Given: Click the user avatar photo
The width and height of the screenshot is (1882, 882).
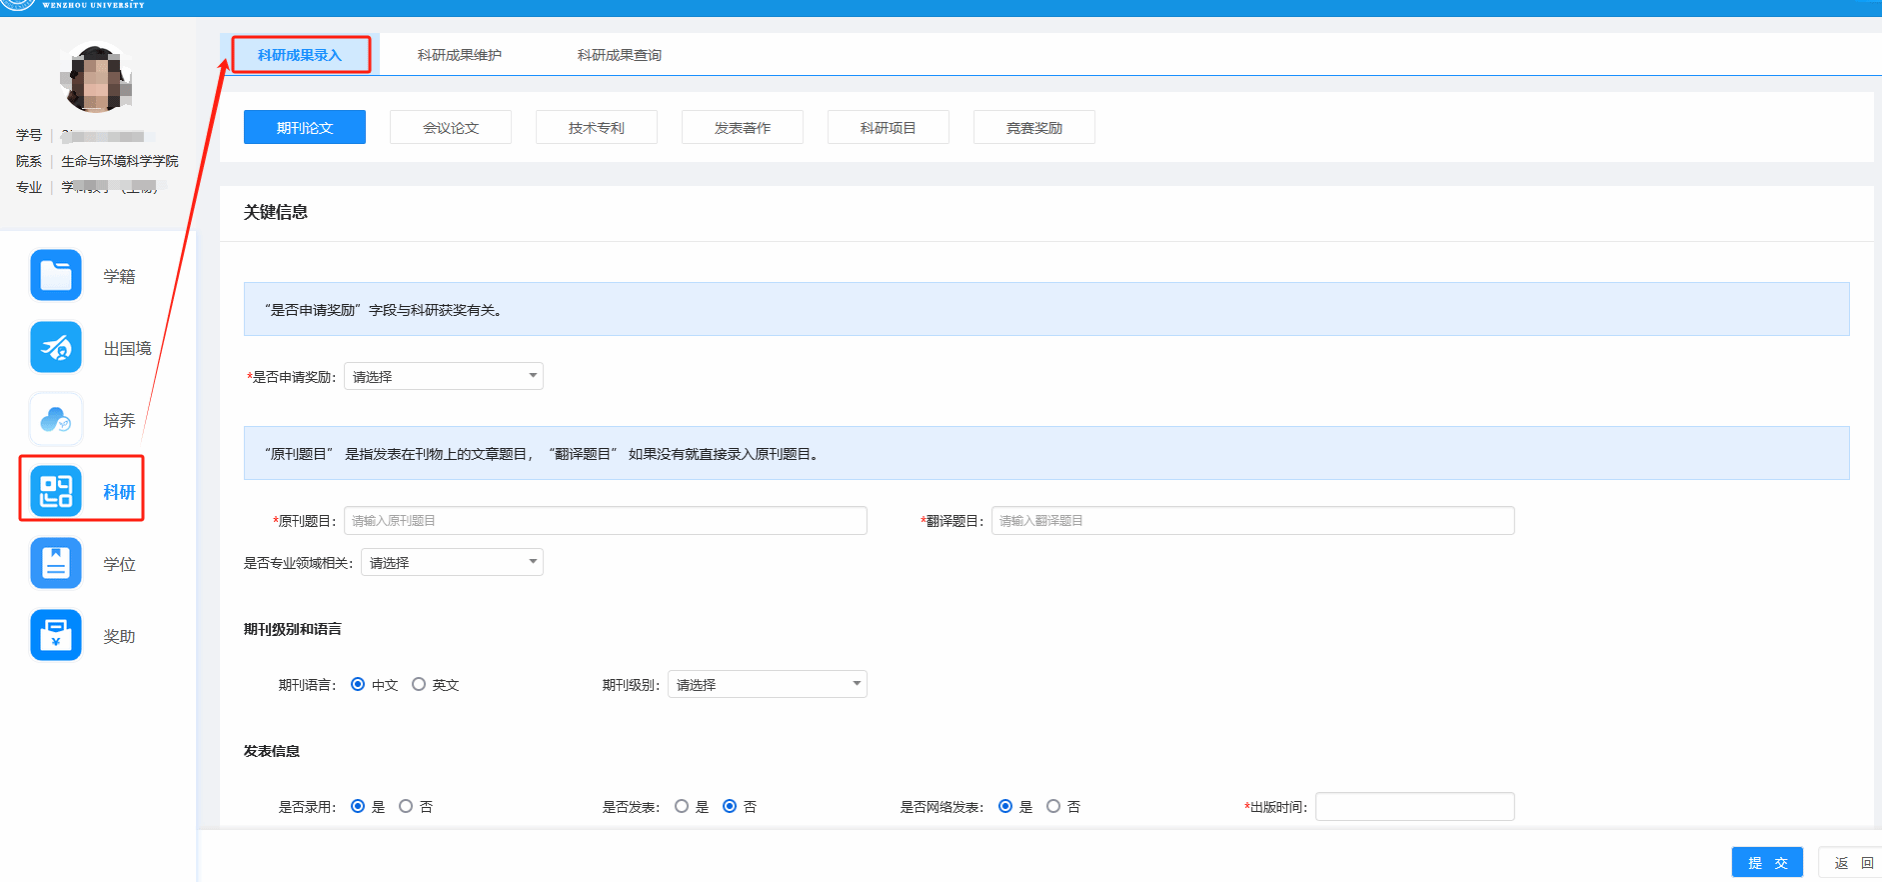Looking at the screenshot, I should [96, 79].
